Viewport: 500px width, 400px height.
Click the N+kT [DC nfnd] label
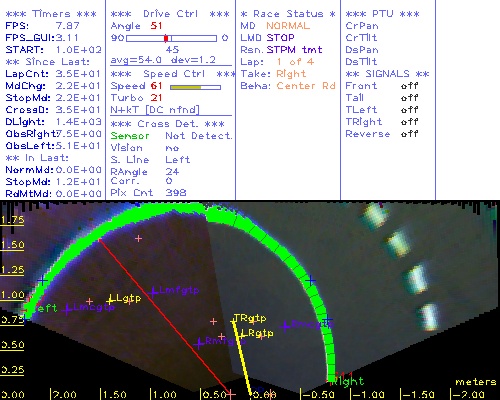pyautogui.click(x=155, y=110)
